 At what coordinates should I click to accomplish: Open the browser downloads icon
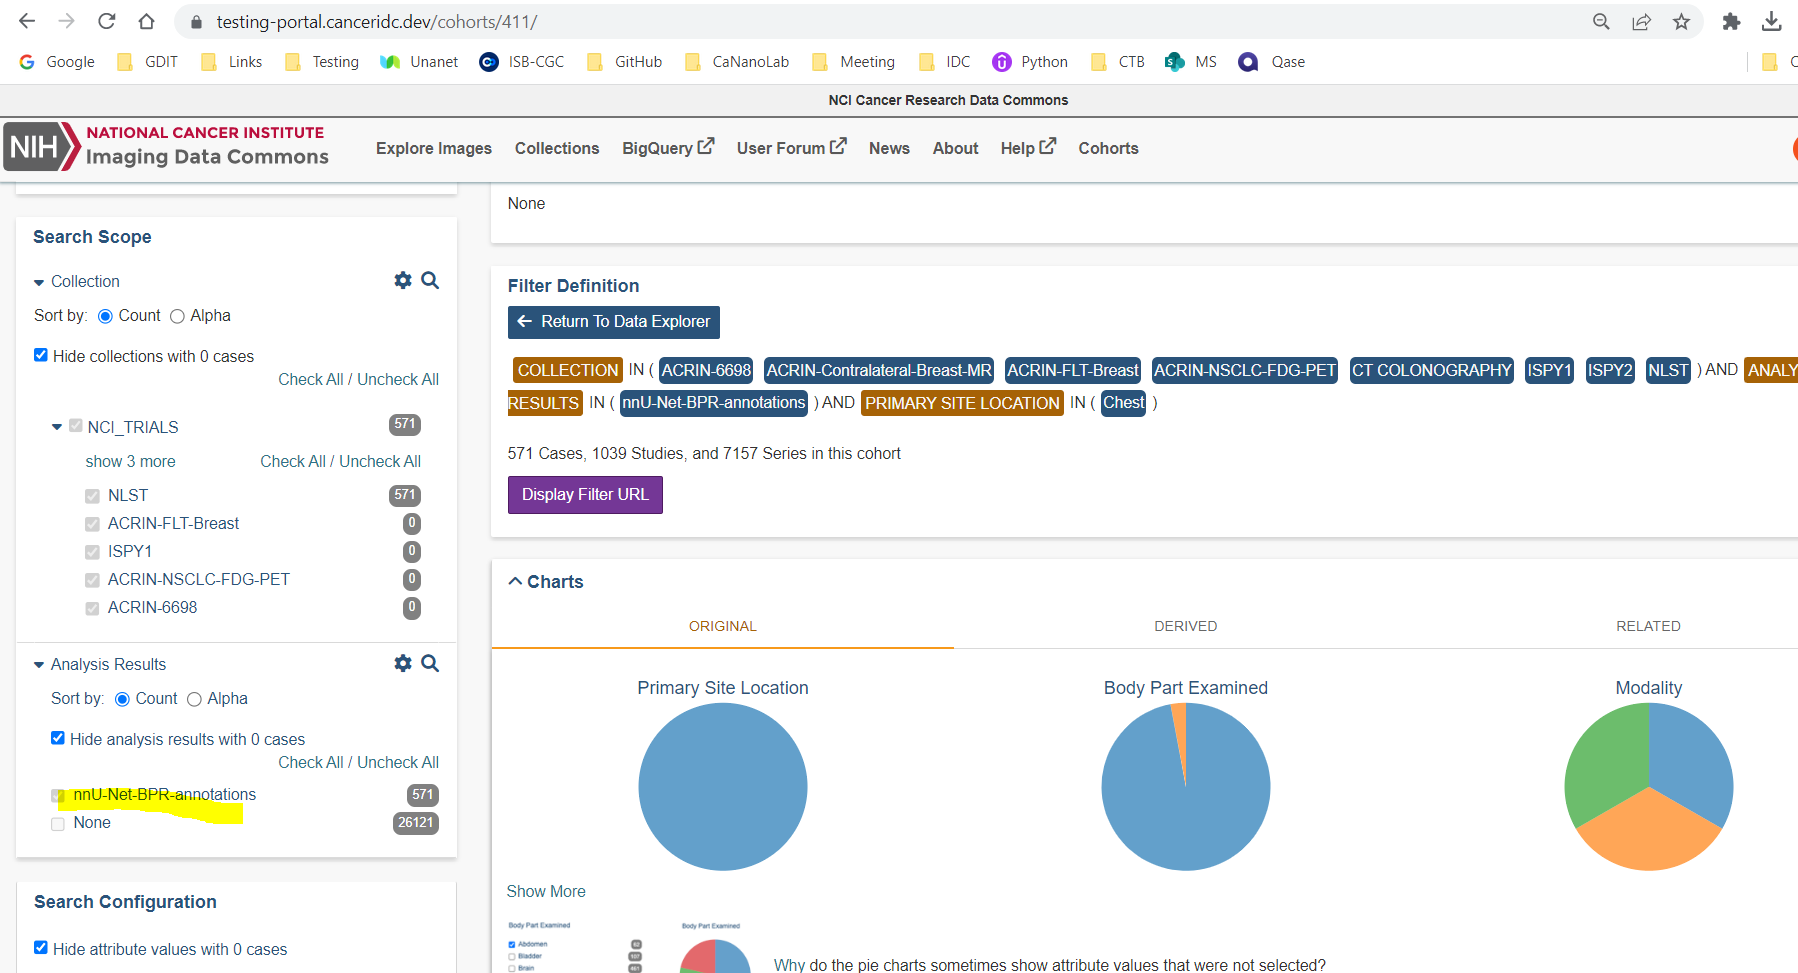point(1772,21)
